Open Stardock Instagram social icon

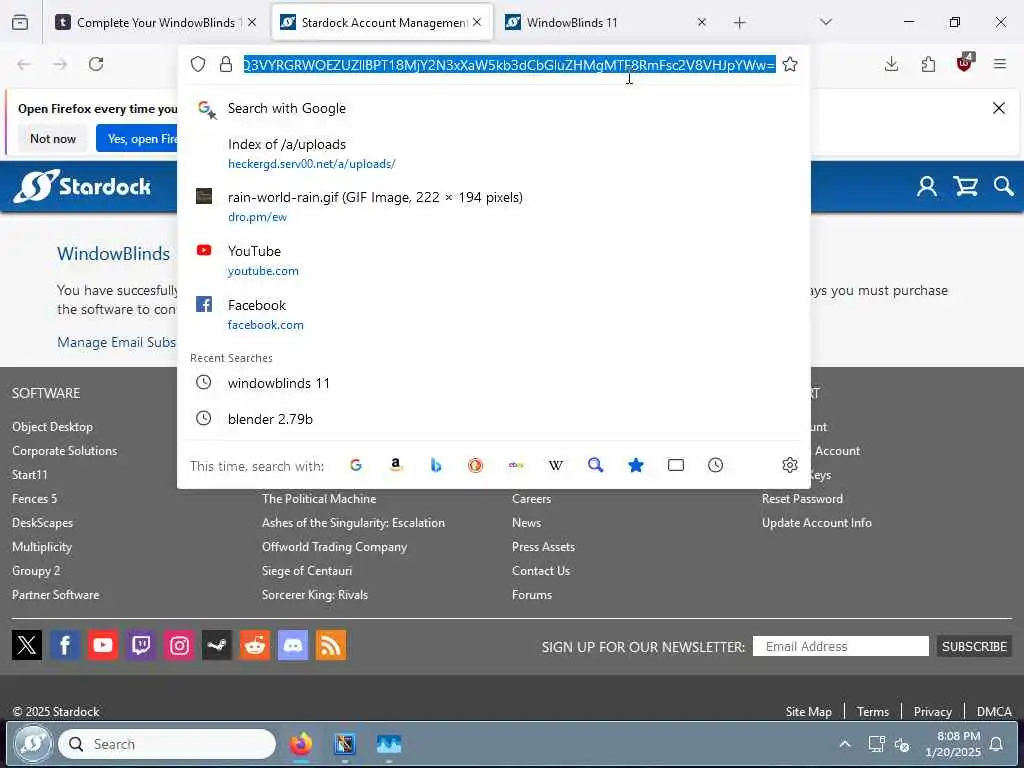click(x=179, y=645)
